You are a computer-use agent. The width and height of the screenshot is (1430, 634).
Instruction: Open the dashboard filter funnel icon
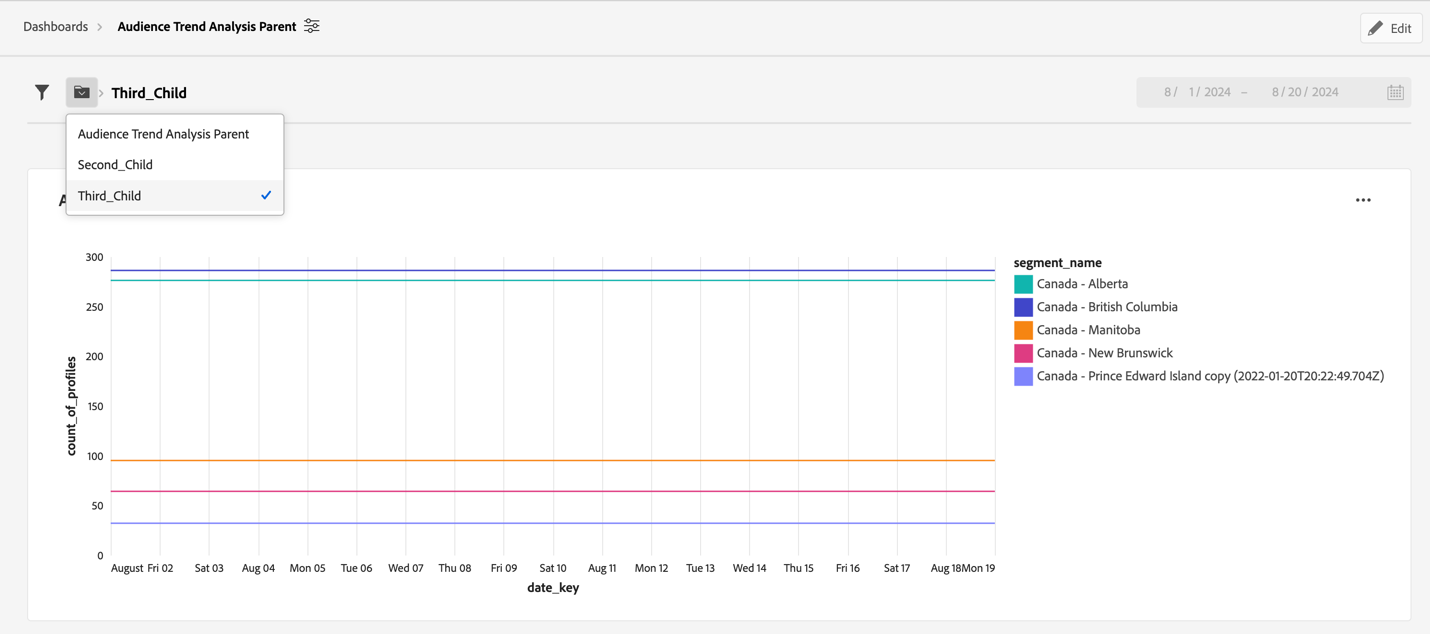coord(41,92)
